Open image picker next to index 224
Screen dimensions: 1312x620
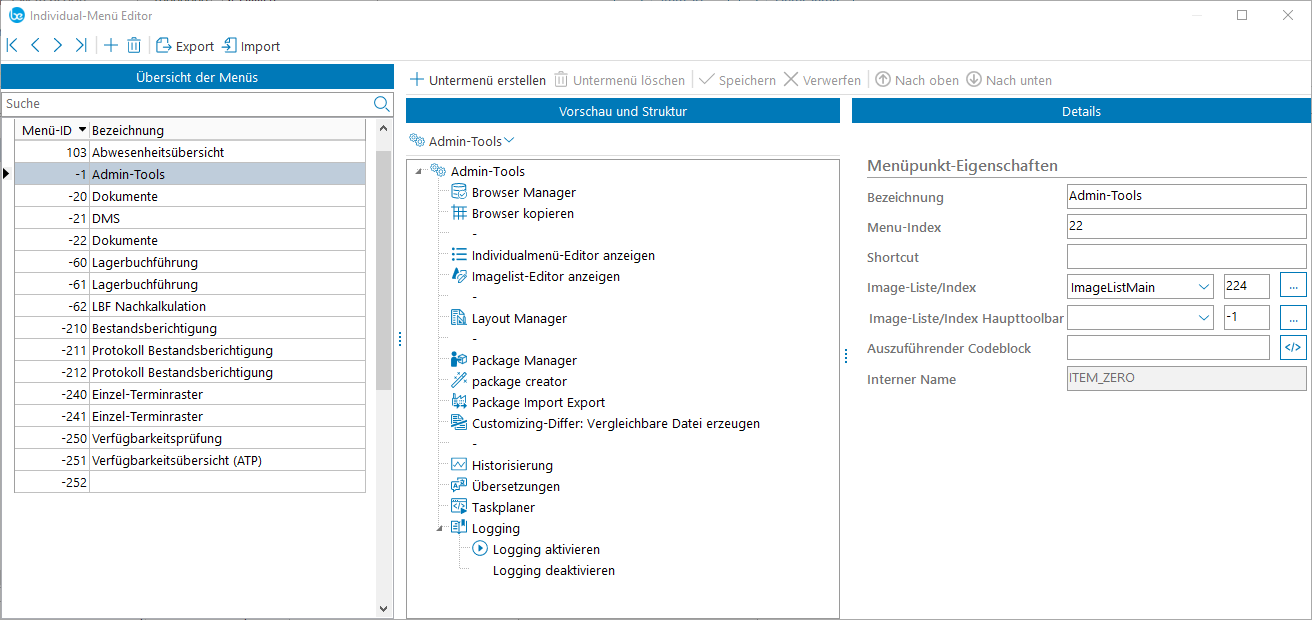click(x=1293, y=287)
